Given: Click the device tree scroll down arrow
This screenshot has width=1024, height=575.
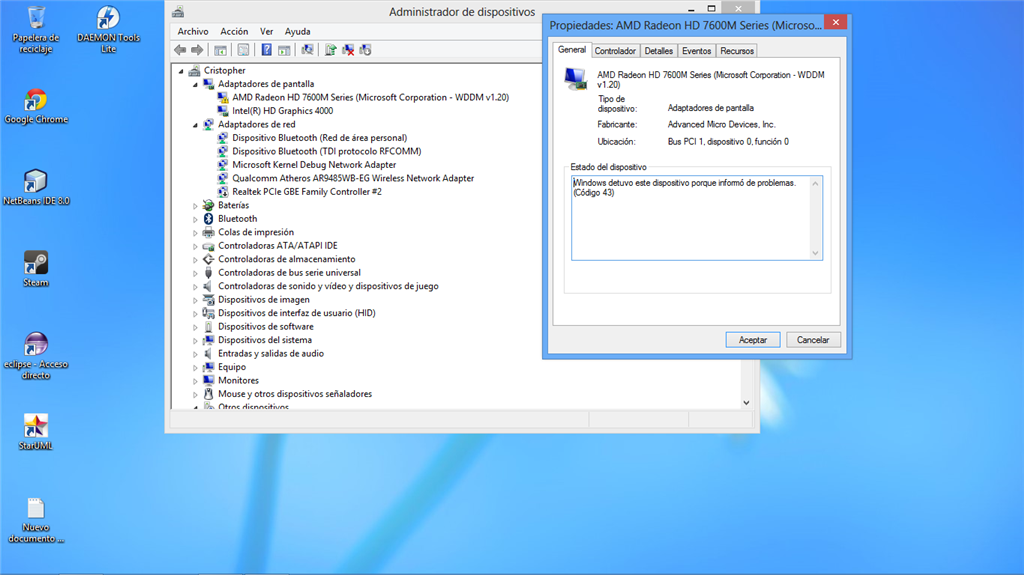Looking at the screenshot, I should coord(746,403).
